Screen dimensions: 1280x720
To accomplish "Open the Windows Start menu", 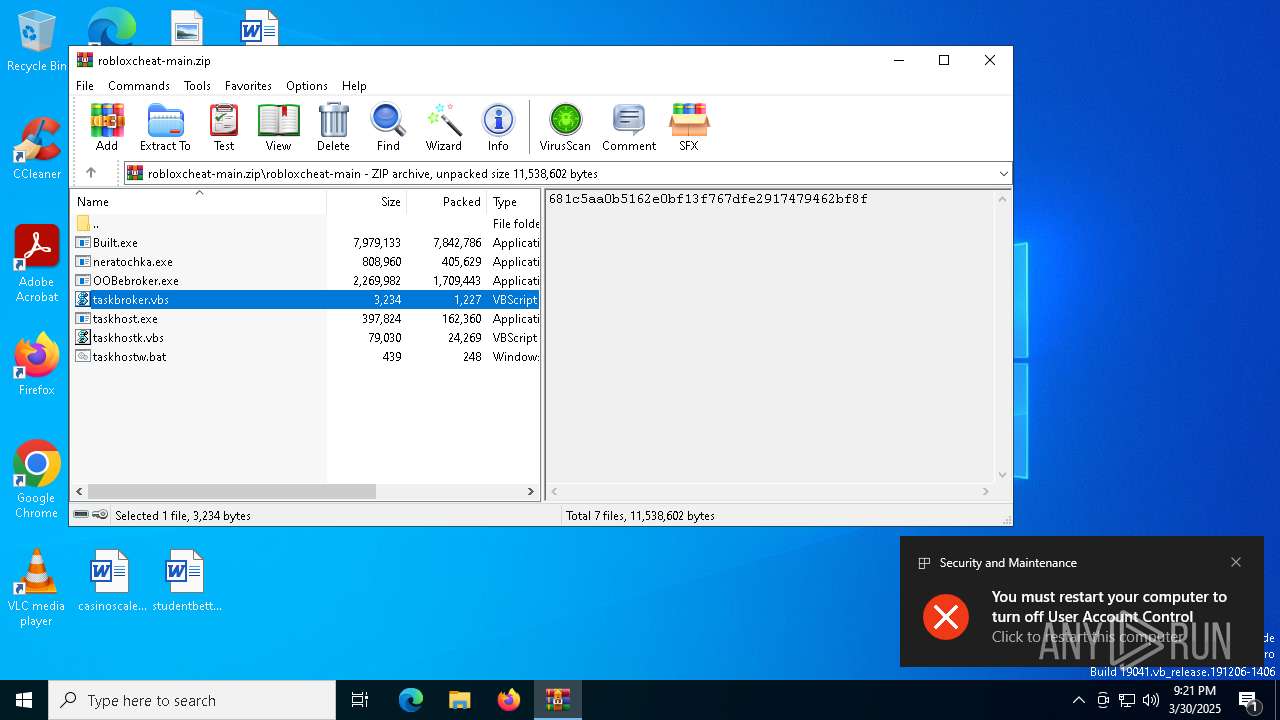I will click(x=24, y=700).
